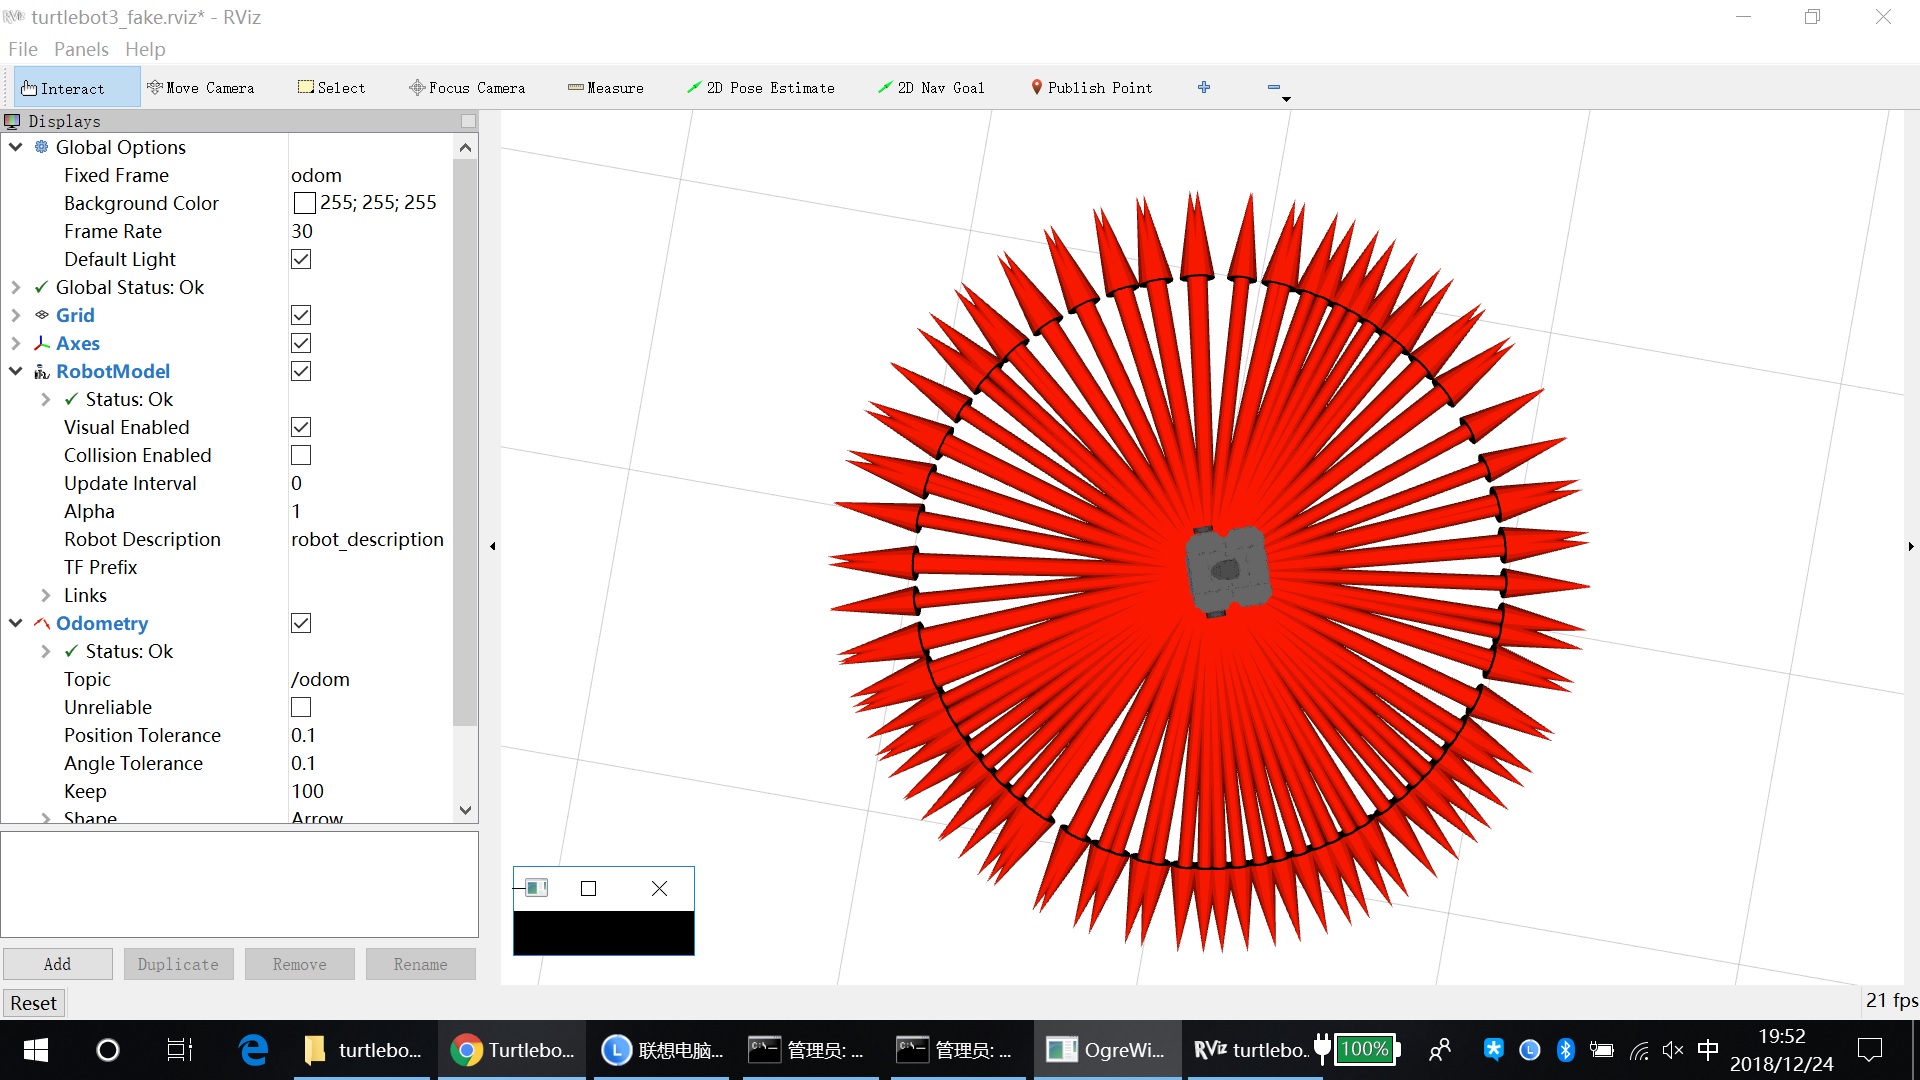The width and height of the screenshot is (1920, 1080).
Task: Uncheck the Grid display checkbox
Action: (x=301, y=315)
